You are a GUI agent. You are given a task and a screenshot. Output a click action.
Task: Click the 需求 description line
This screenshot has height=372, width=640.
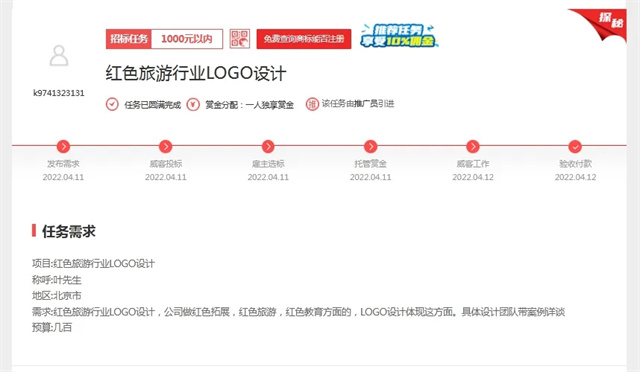point(298,312)
